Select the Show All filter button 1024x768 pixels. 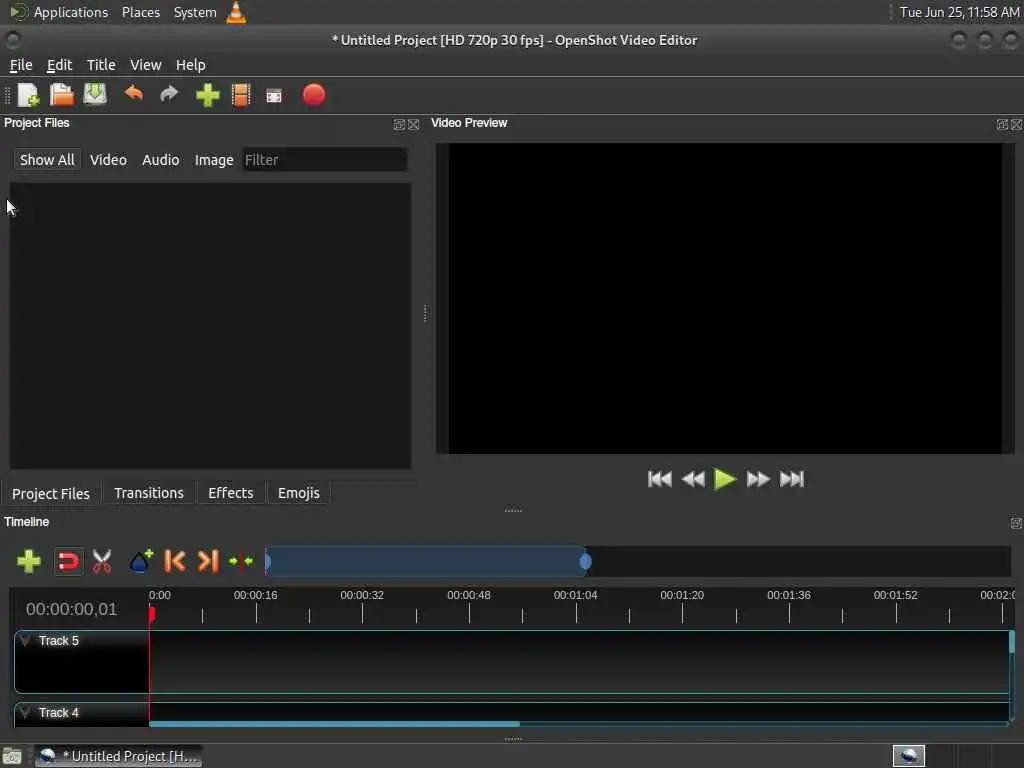point(47,160)
